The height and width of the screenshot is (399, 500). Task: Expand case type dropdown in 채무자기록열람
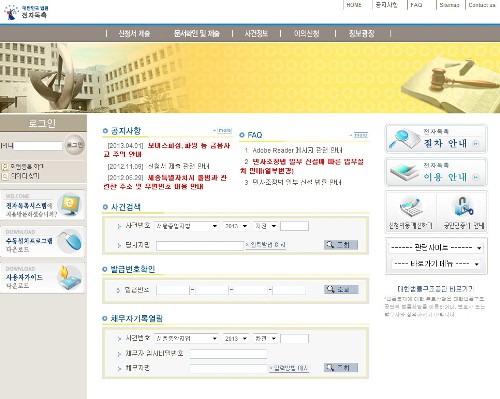pos(265,338)
